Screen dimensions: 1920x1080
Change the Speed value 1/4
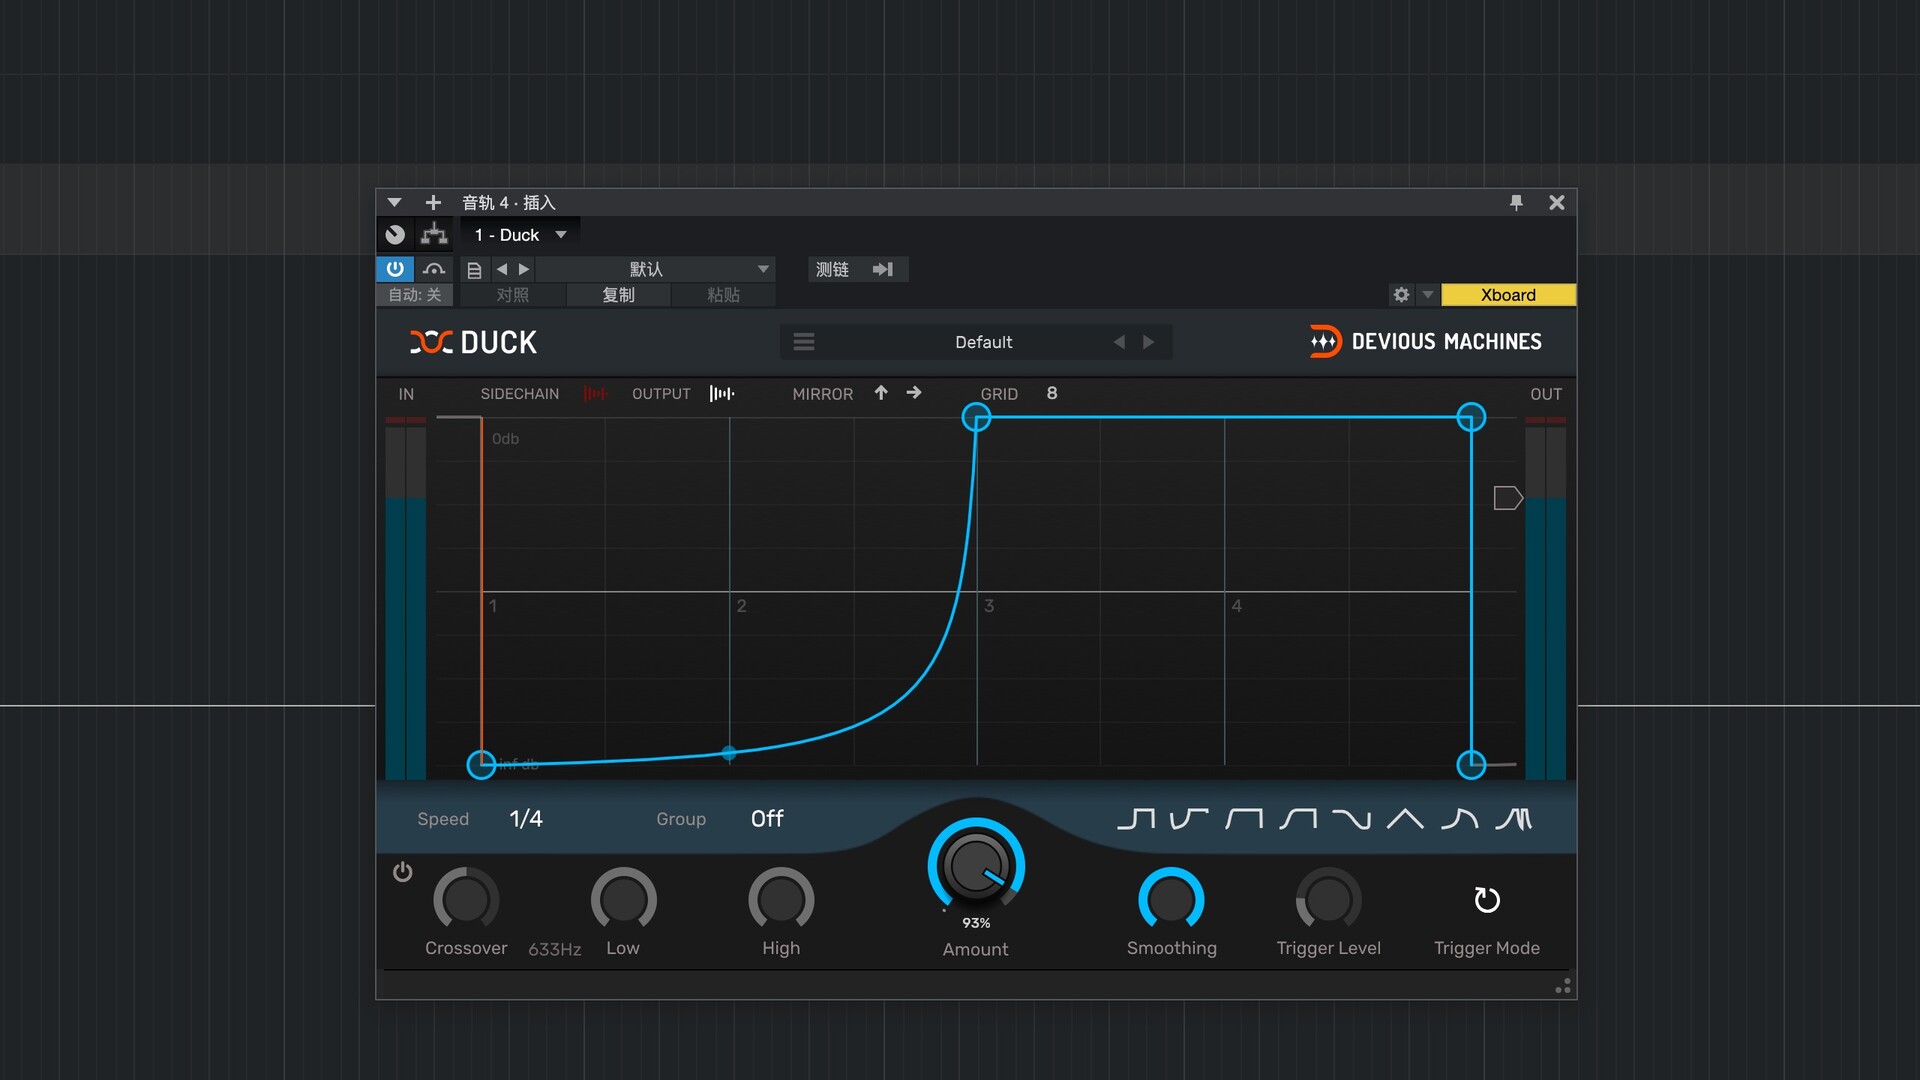(526, 819)
